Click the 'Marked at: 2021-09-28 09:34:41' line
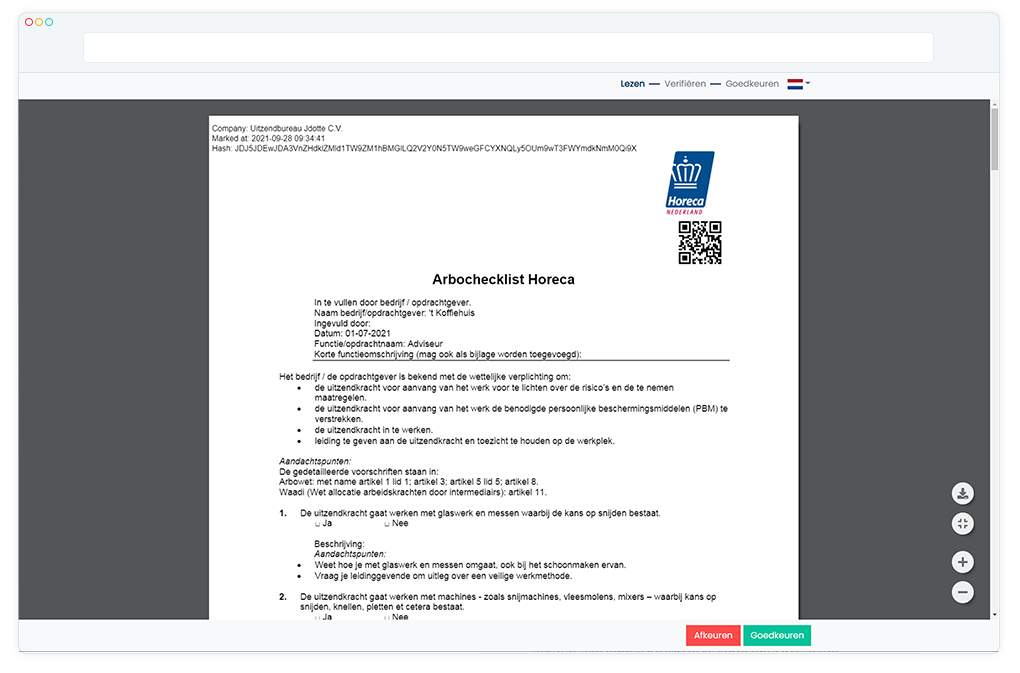Viewport: 1020px width, 673px height. pos(268,139)
